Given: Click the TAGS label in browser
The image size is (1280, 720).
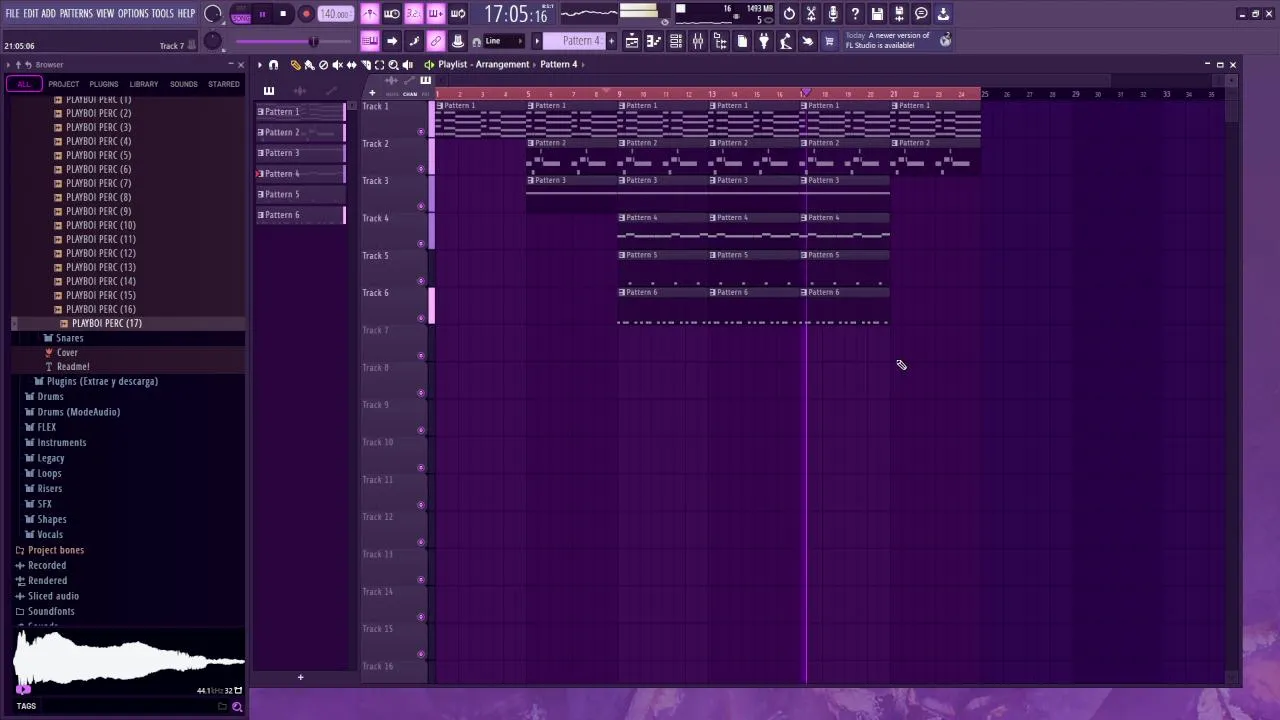Looking at the screenshot, I should tap(26, 706).
